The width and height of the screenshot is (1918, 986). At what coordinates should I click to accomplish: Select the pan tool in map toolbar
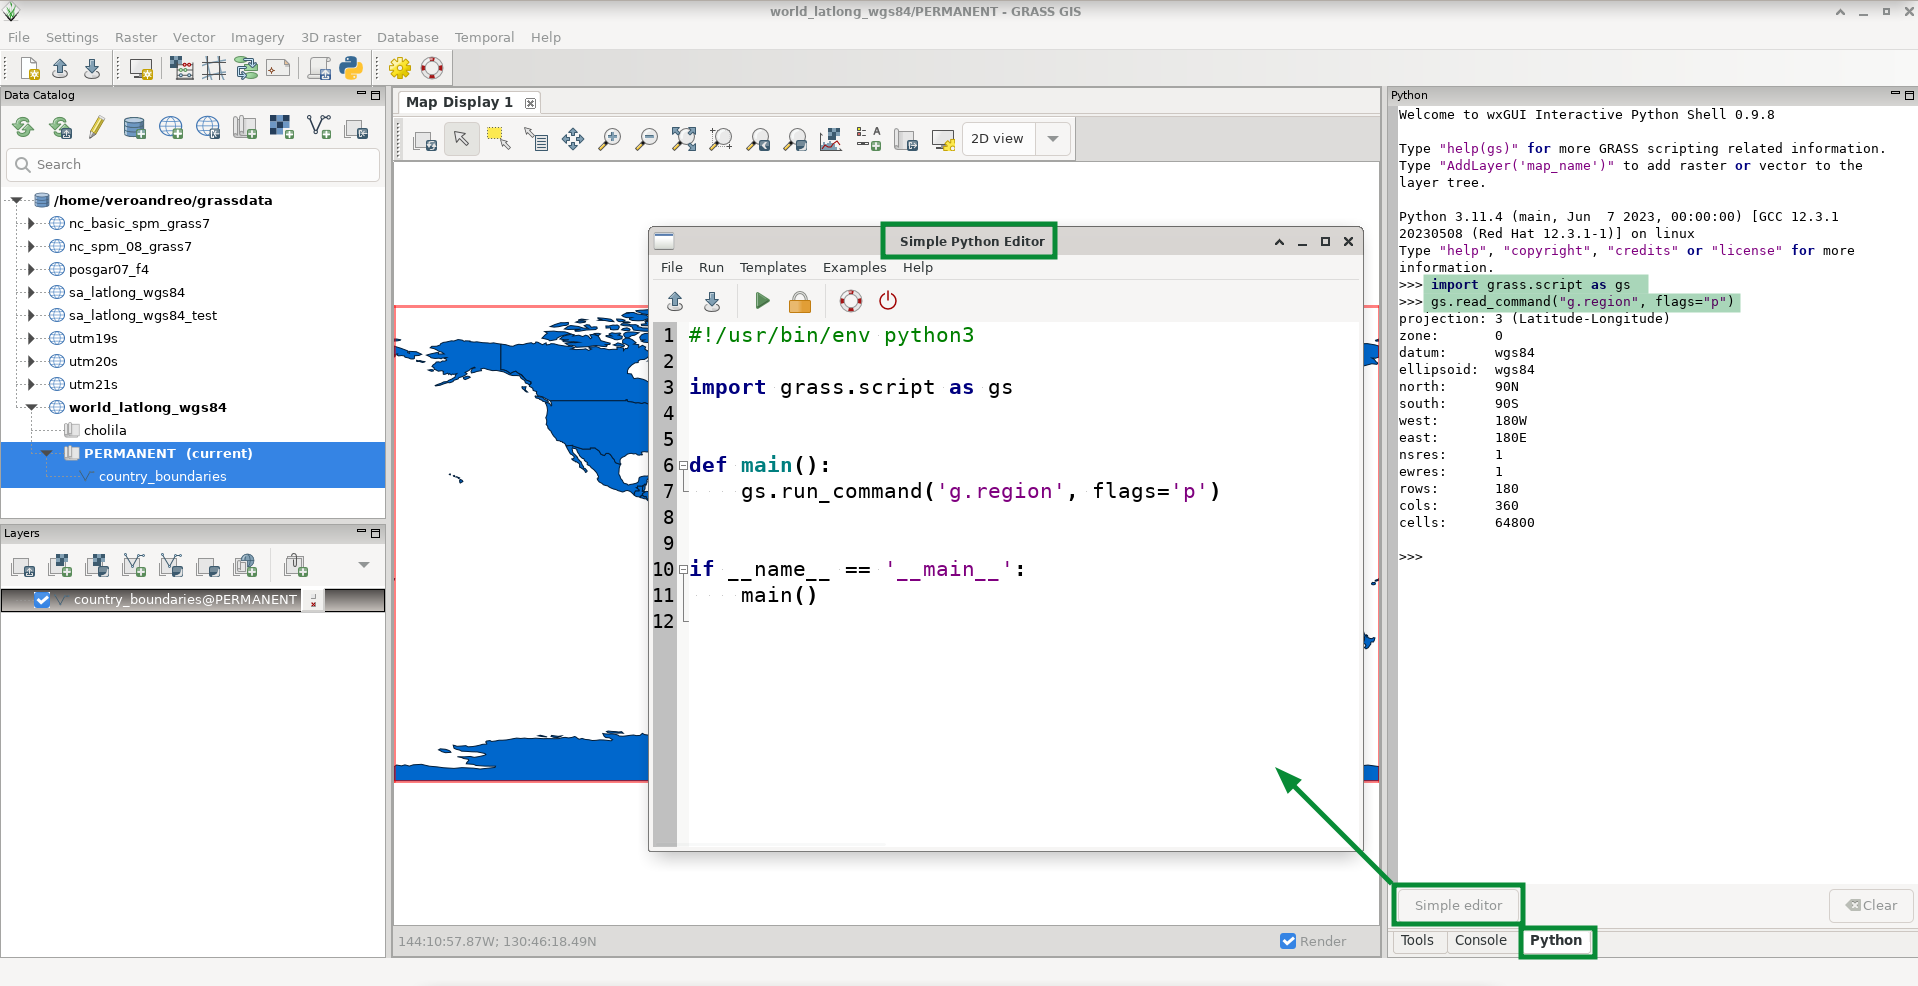(573, 139)
